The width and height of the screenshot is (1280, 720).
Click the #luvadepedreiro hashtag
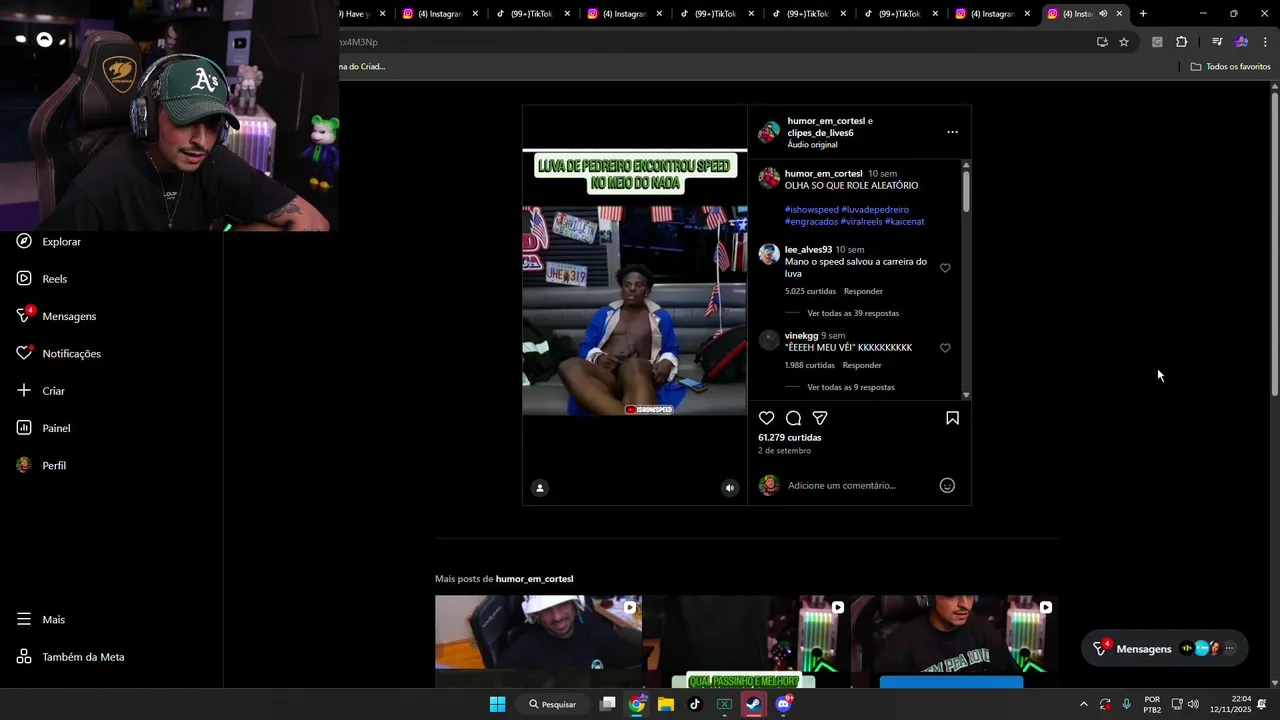pyautogui.click(x=875, y=210)
